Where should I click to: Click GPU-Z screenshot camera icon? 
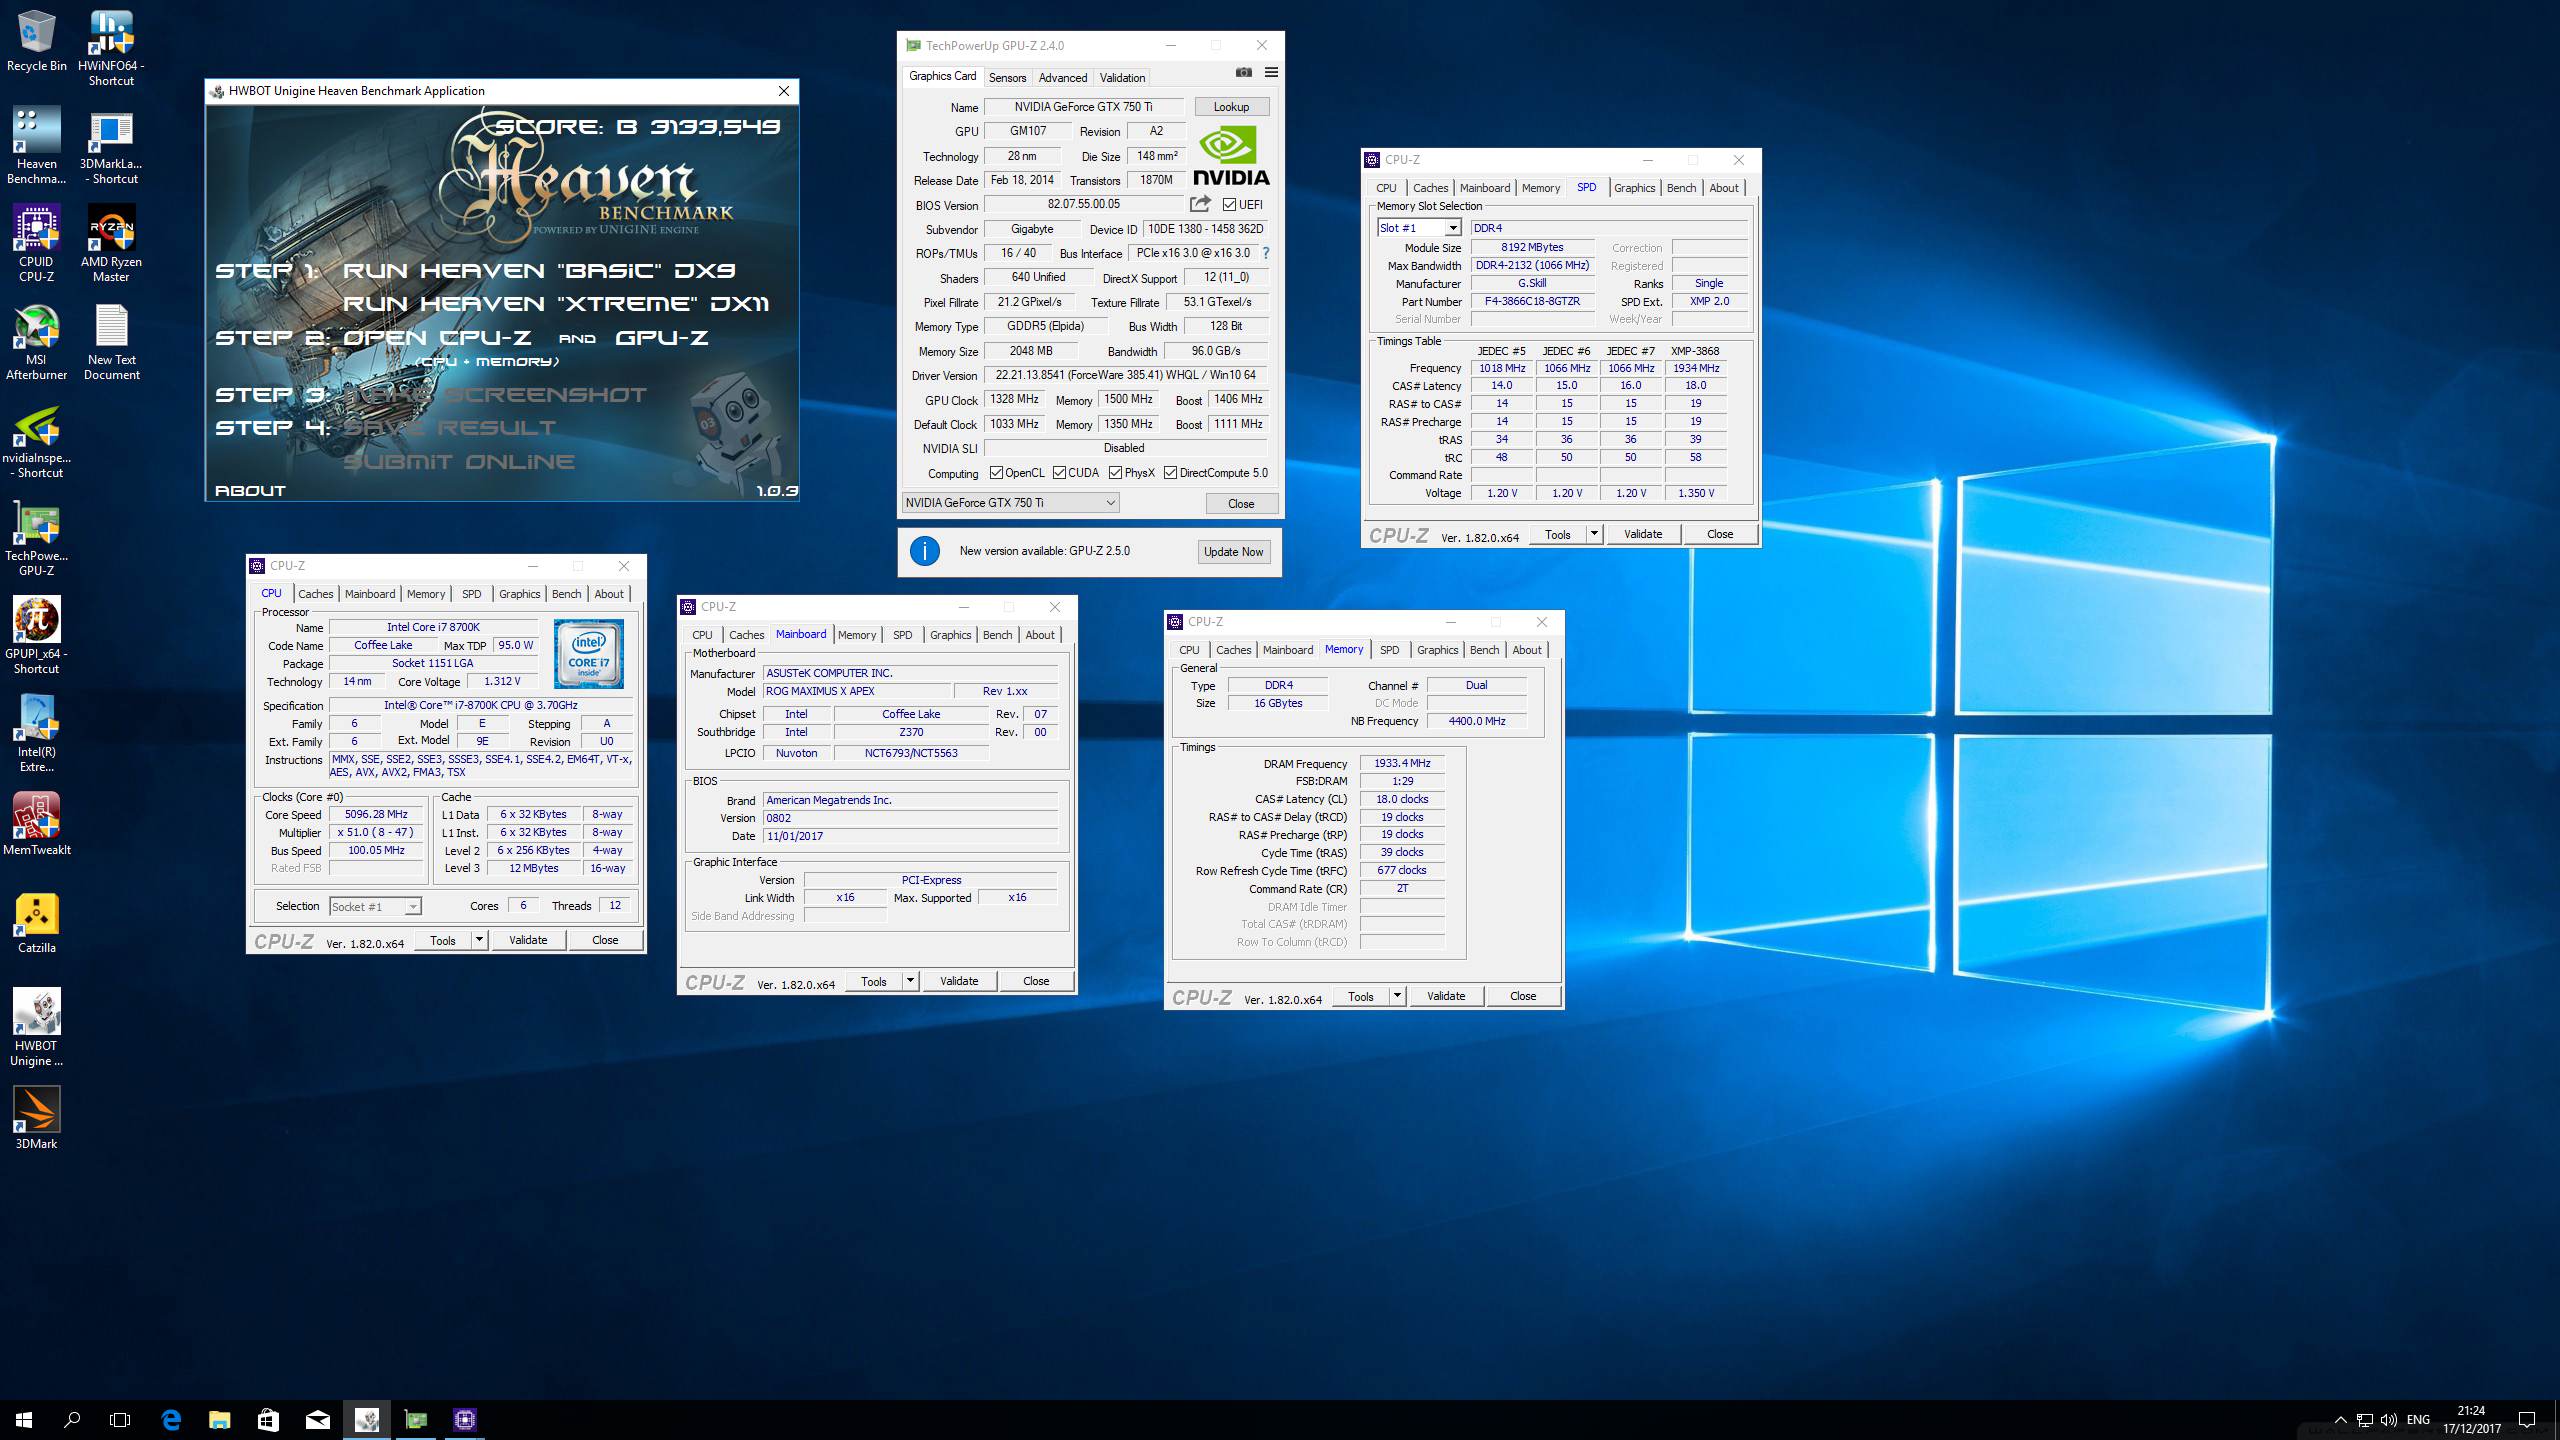tap(1243, 72)
